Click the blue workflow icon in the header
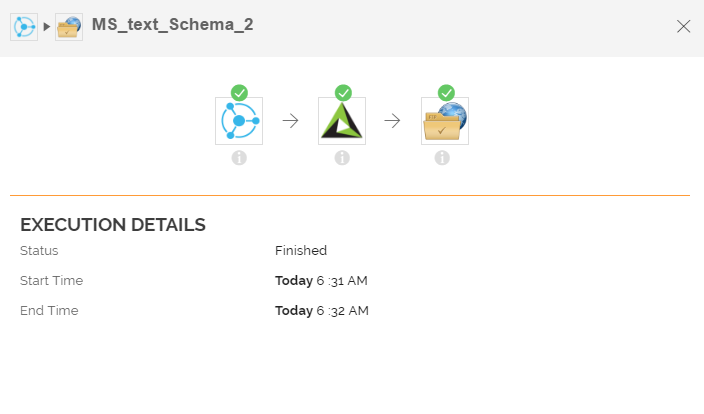Viewport: 704px width, 414px height. coord(23,27)
